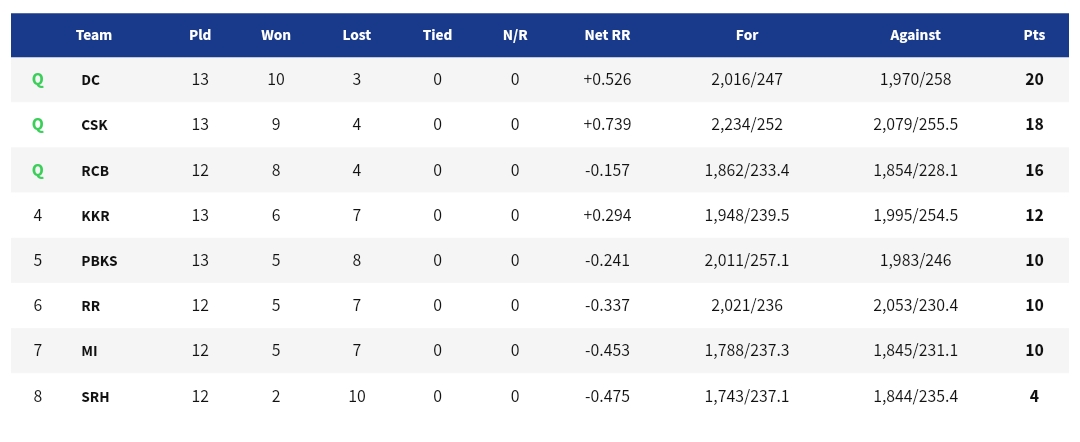Open the DC team name link
Image resolution: width=1080 pixels, height=442 pixels.
pyautogui.click(x=90, y=80)
